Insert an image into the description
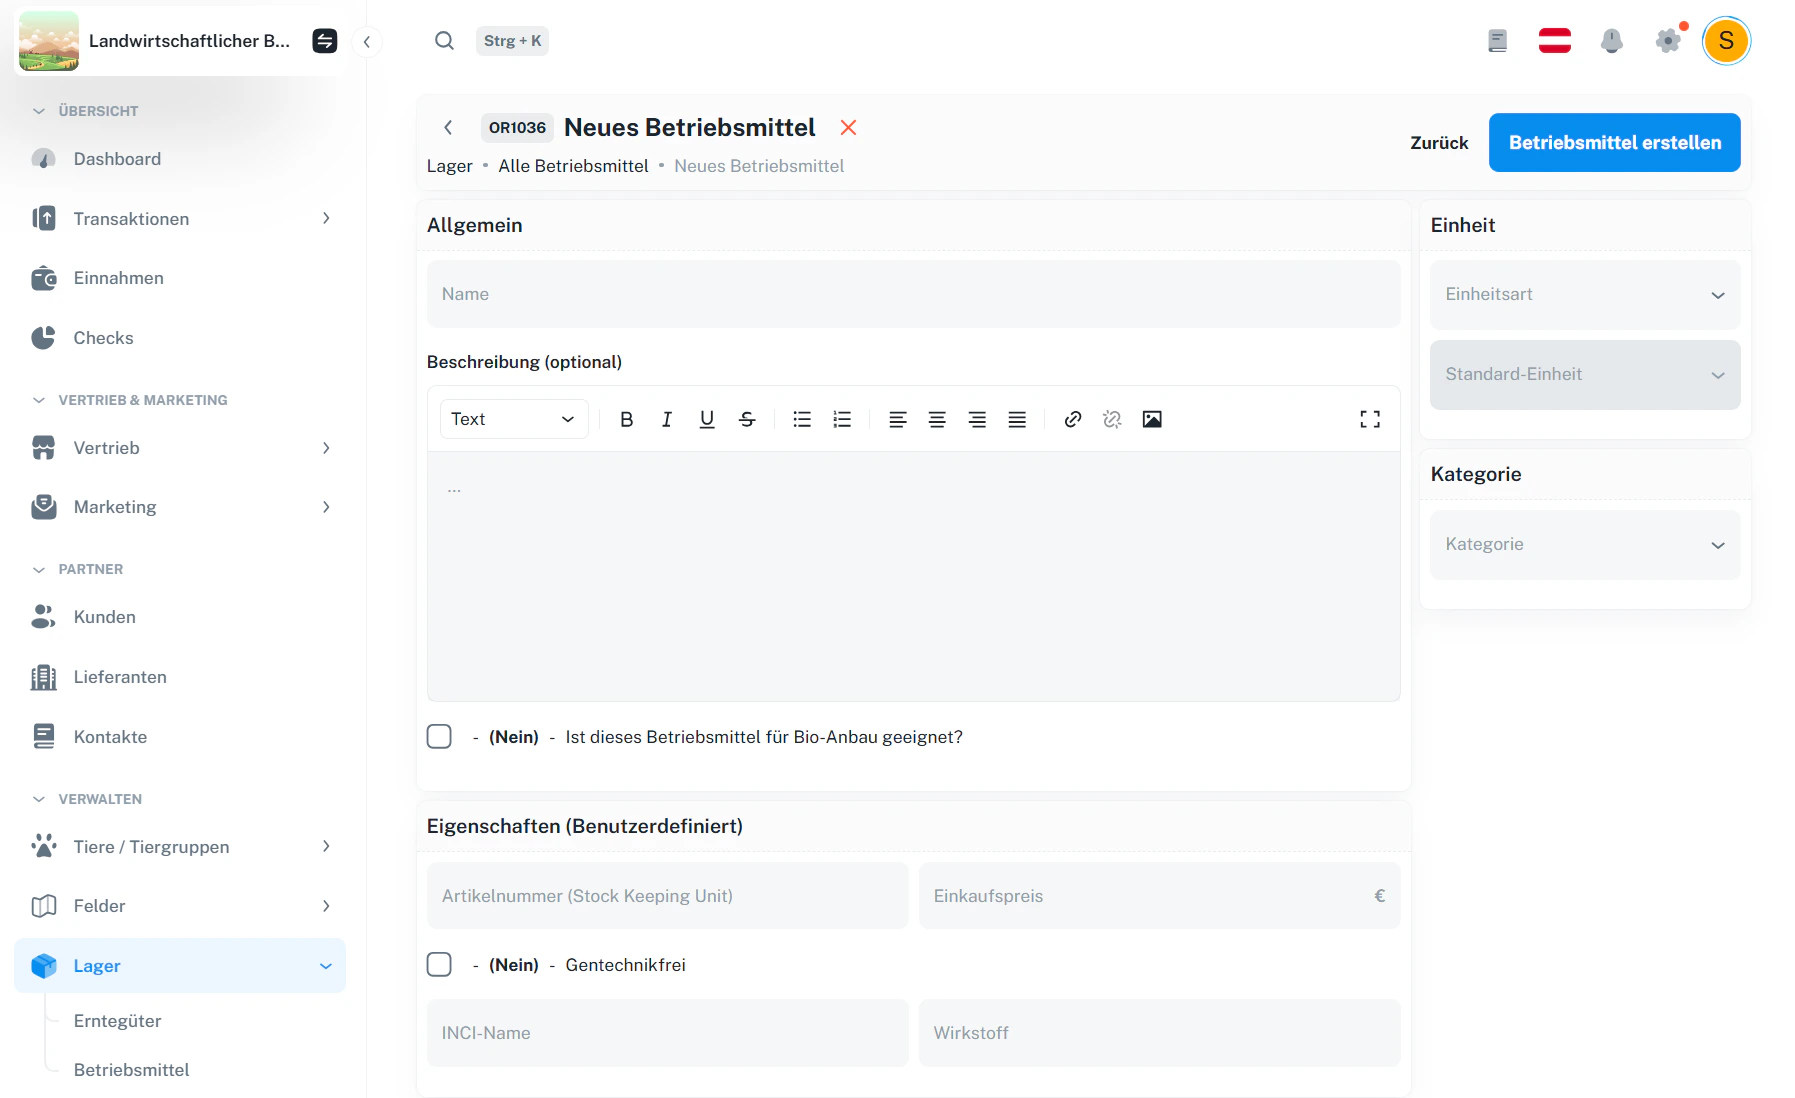Screen dimensions: 1795x1098 (1152, 419)
